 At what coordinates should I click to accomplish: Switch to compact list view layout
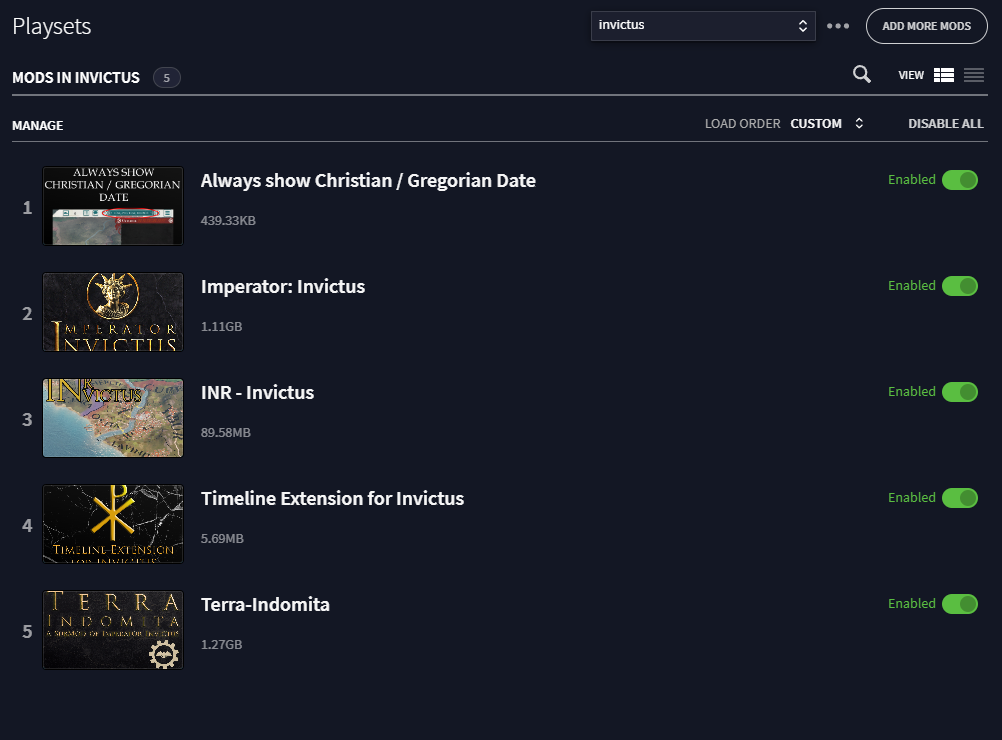click(974, 74)
